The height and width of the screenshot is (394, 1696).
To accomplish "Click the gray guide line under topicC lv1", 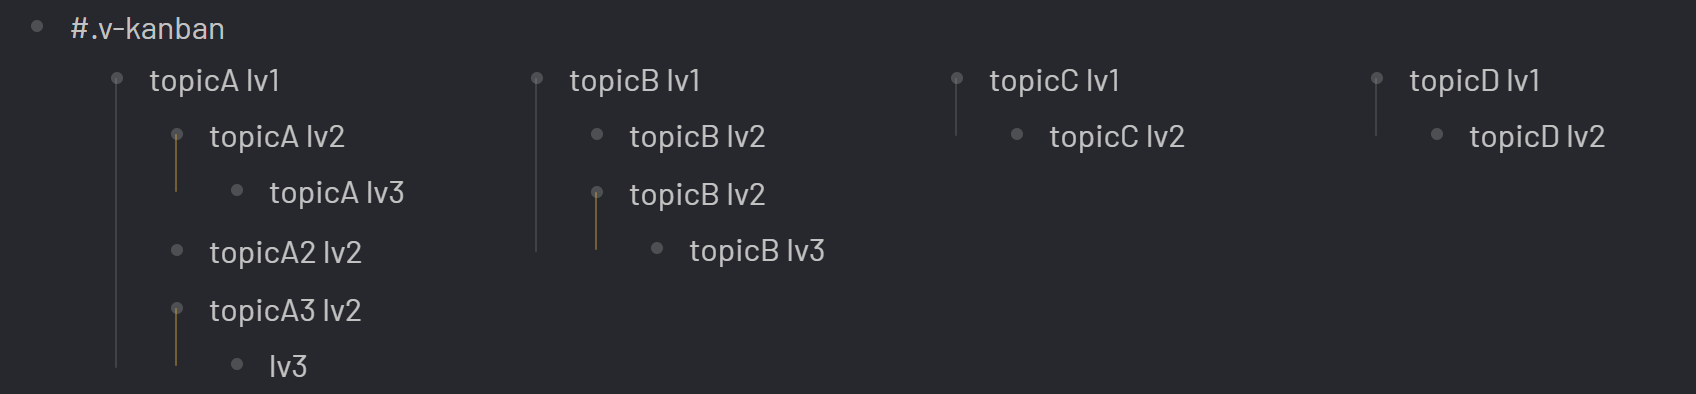I will 956,108.
